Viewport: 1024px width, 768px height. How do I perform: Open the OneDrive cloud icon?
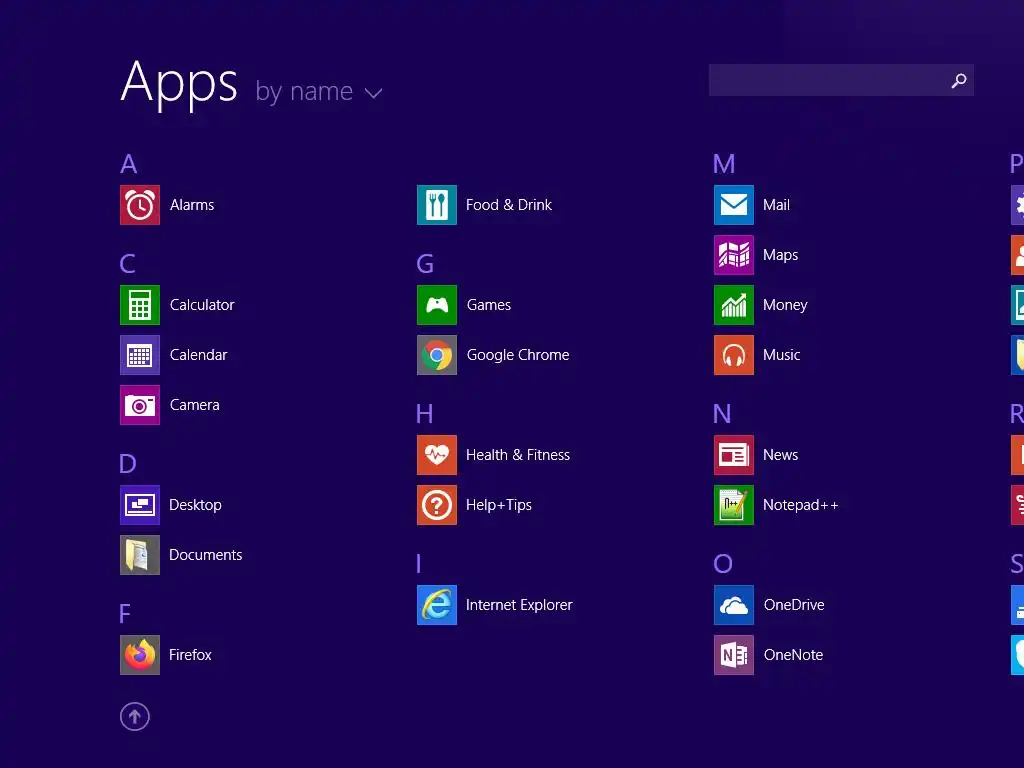[734, 605]
